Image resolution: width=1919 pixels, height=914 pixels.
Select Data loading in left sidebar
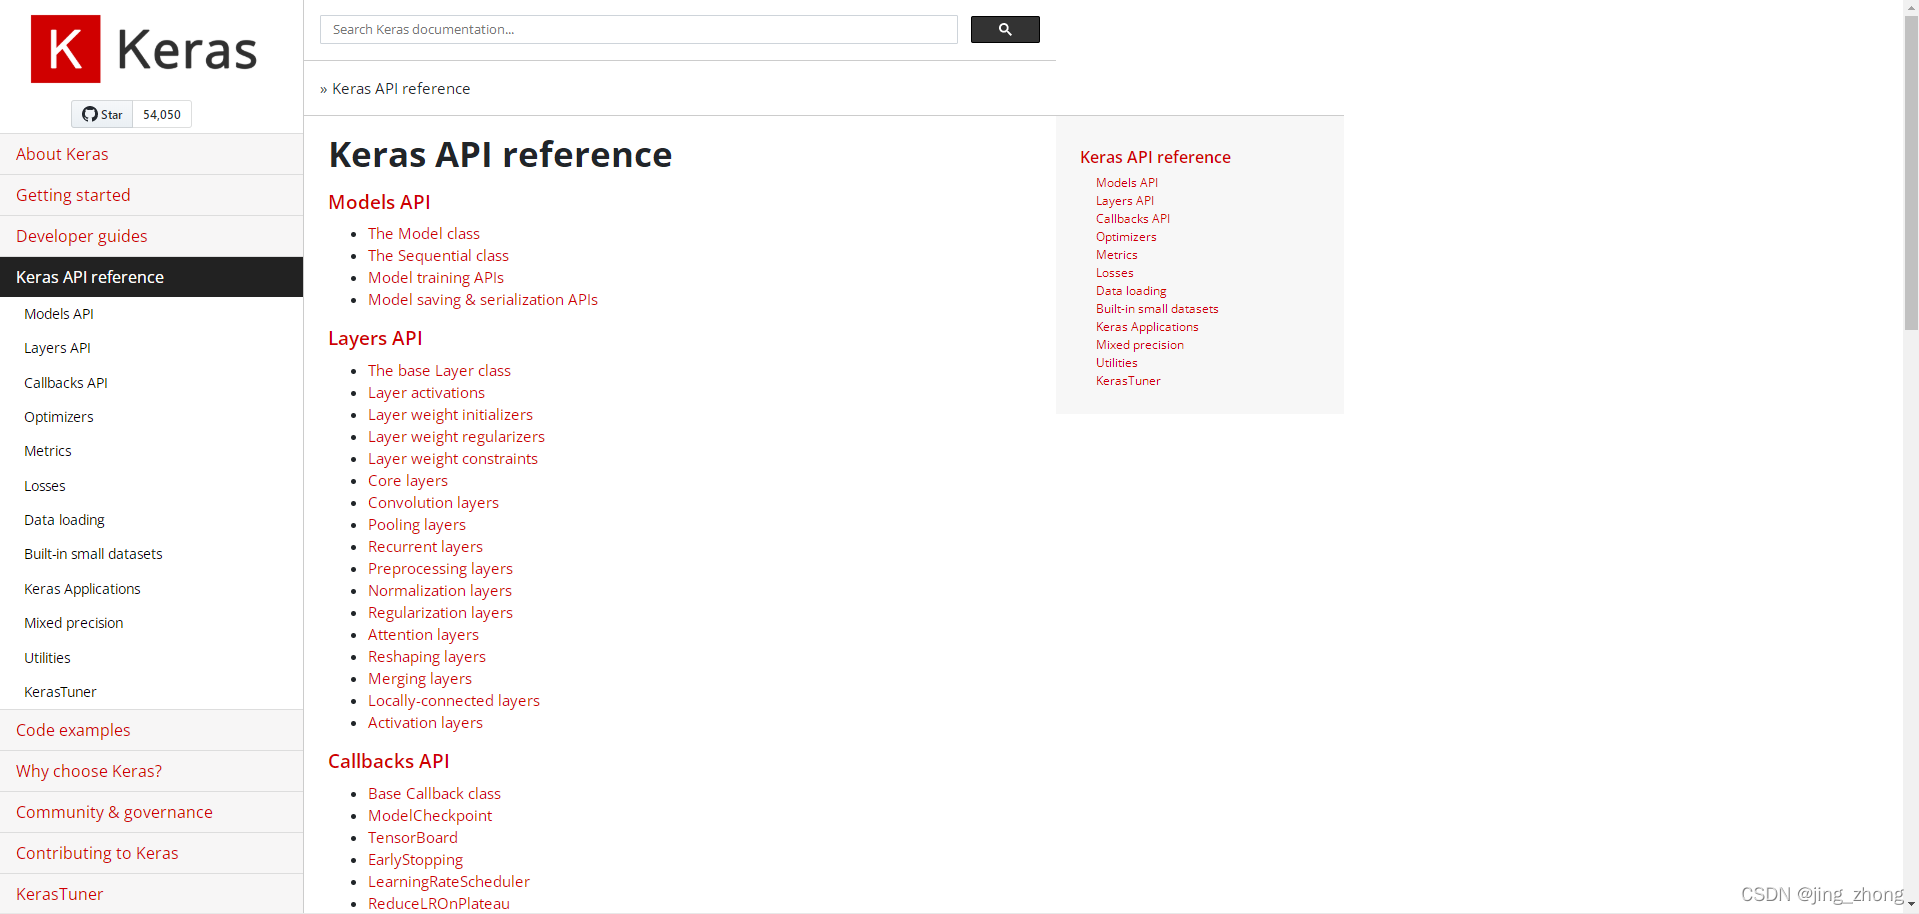(64, 520)
